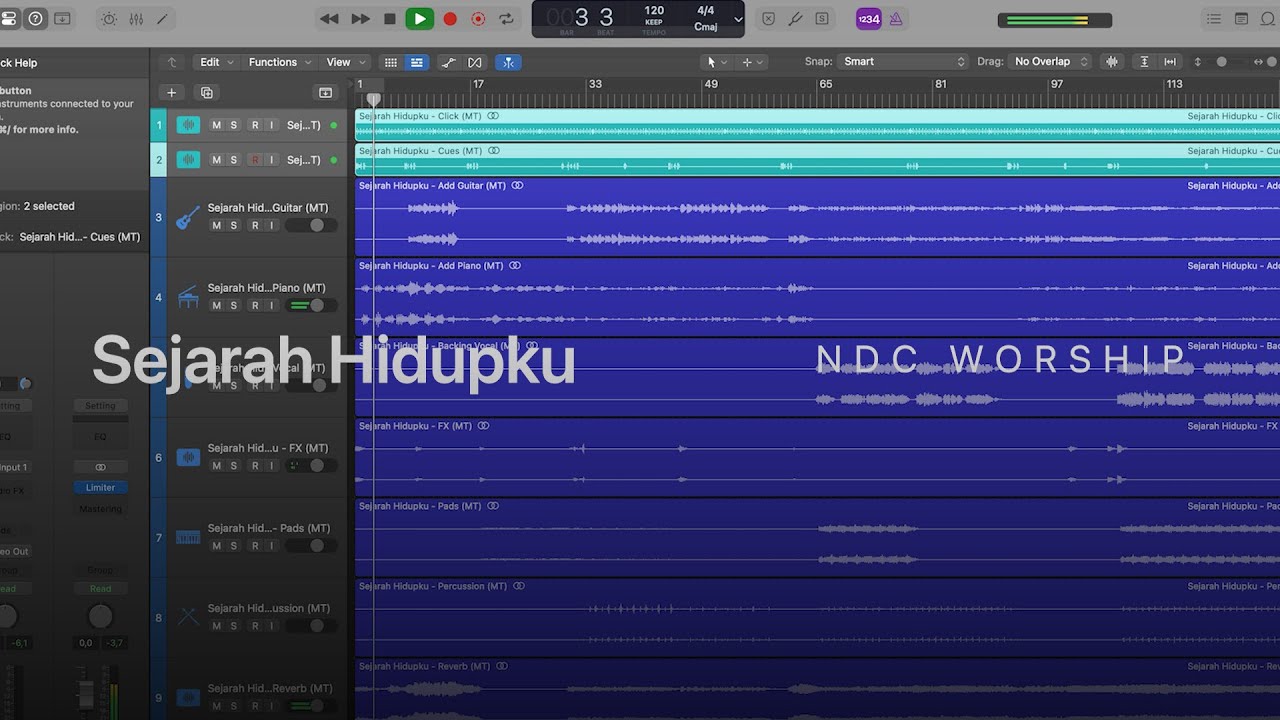
Task: Toggle the Solo button in the control bar
Action: point(822,18)
